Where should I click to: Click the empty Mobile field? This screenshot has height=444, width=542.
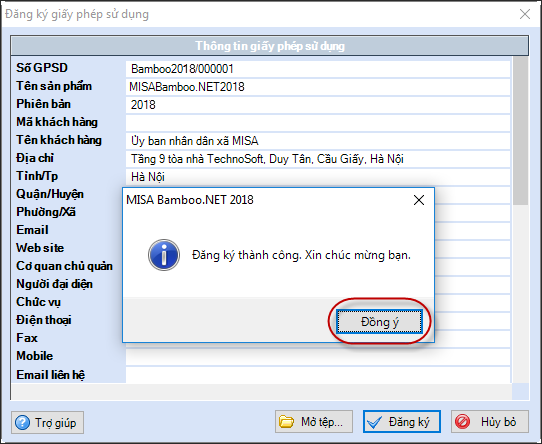tap(318, 357)
